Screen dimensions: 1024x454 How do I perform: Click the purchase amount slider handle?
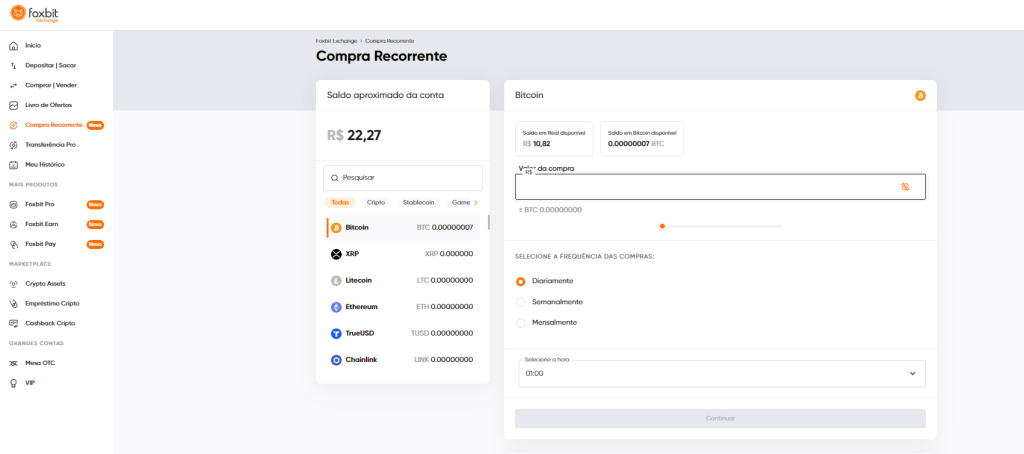coord(662,226)
